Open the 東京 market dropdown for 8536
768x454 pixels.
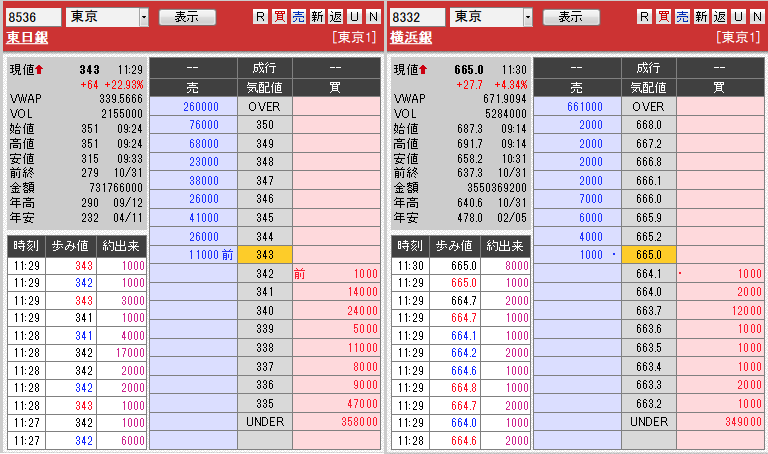(107, 17)
